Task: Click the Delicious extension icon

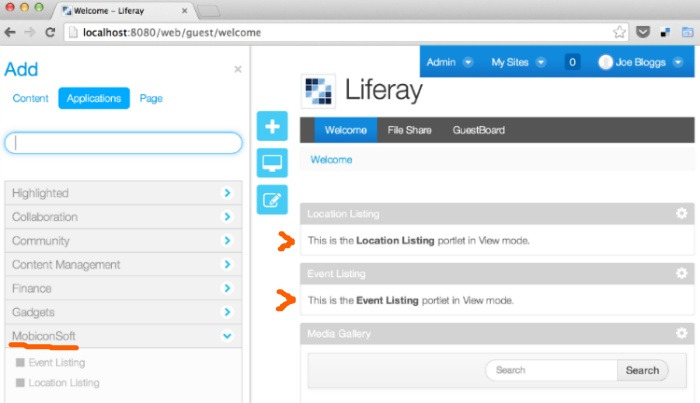Action: [665, 33]
